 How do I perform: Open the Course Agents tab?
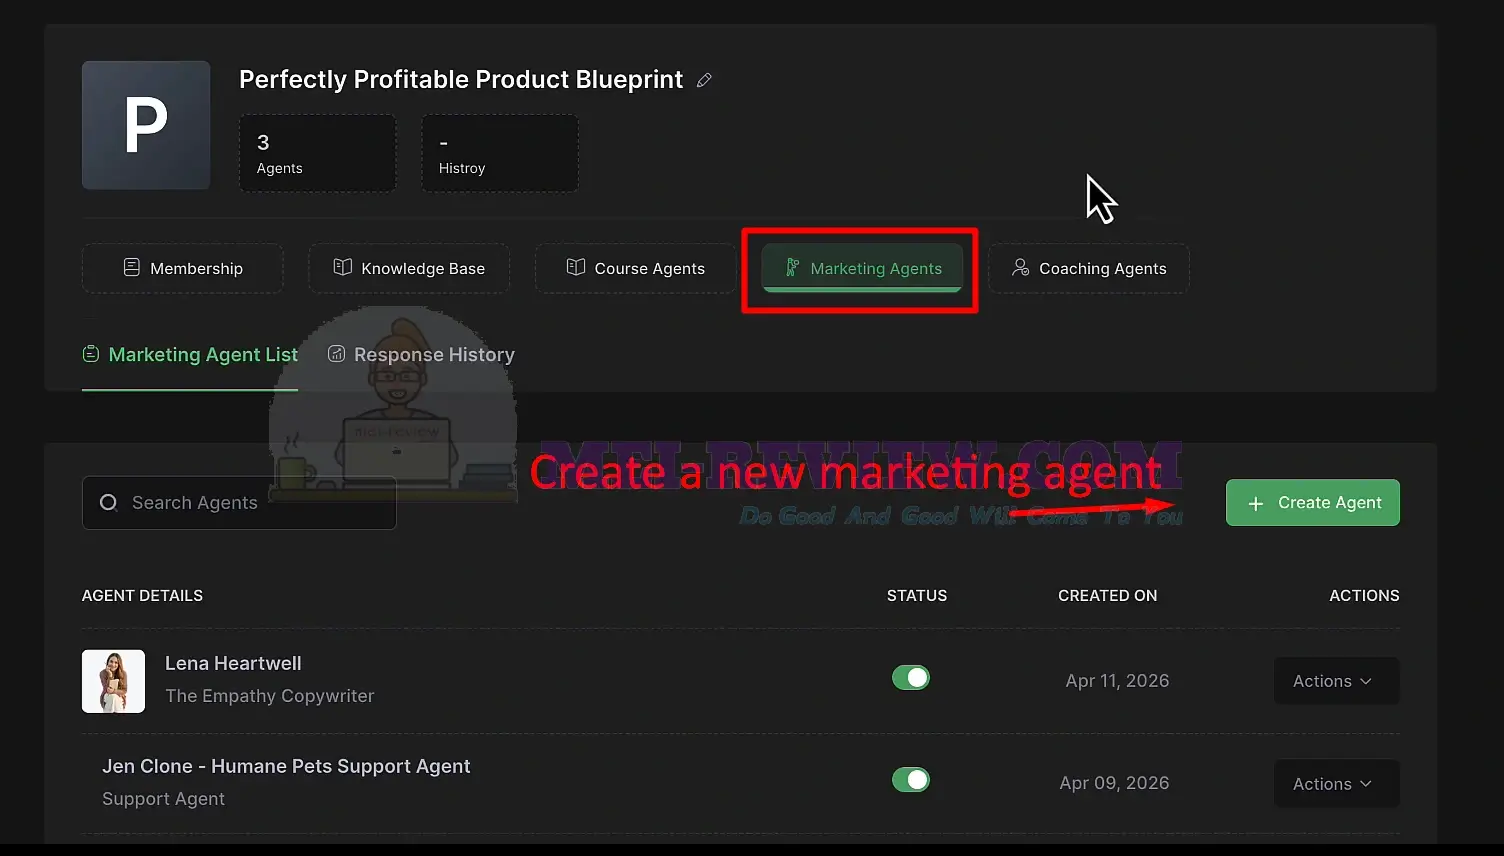pyautogui.click(x=636, y=268)
